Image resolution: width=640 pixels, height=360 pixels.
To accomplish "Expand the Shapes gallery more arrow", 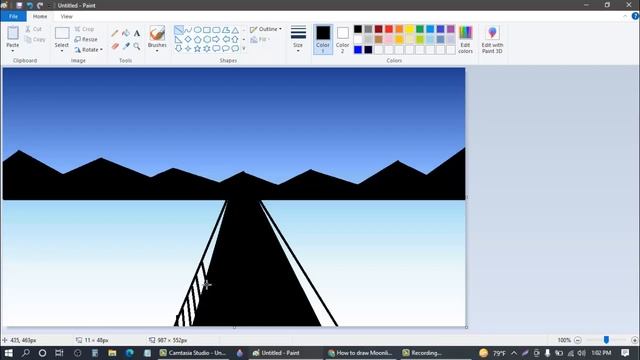I will point(244,49).
